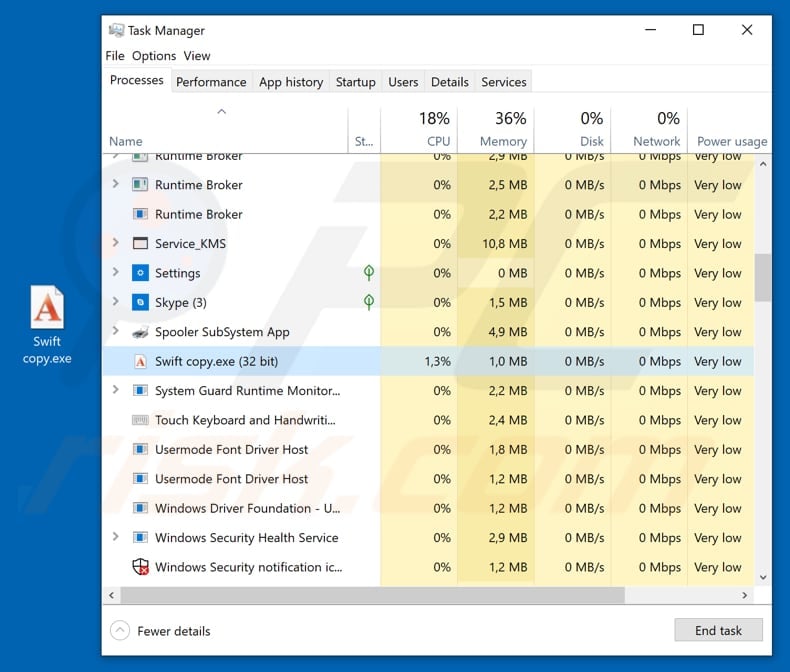Switch to the Users tab
The height and width of the screenshot is (672, 790).
403,82
